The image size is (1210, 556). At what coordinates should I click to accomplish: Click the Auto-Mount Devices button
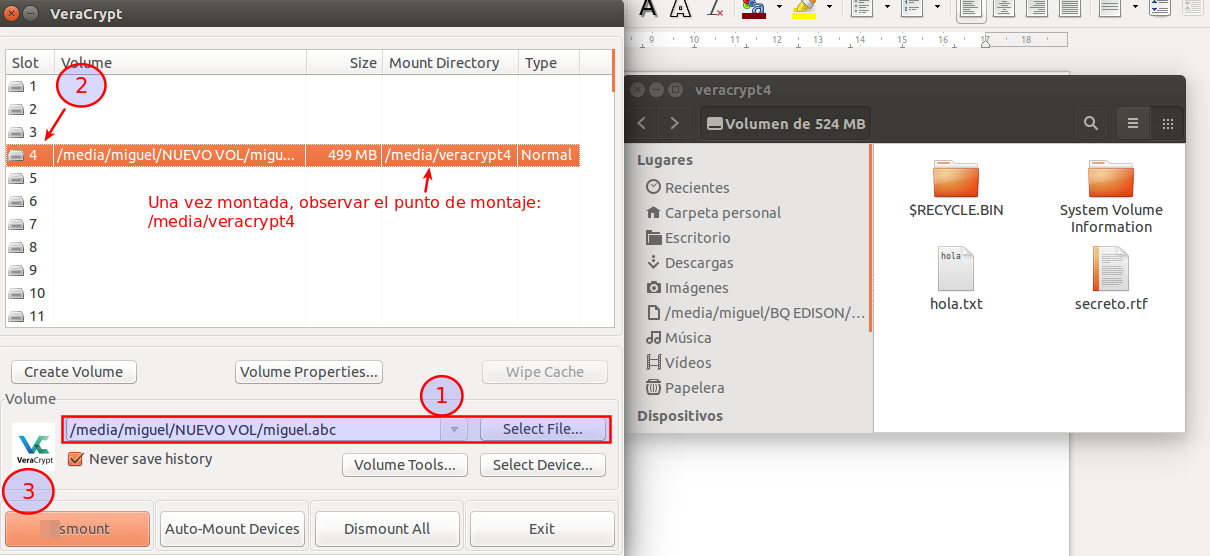(232, 528)
